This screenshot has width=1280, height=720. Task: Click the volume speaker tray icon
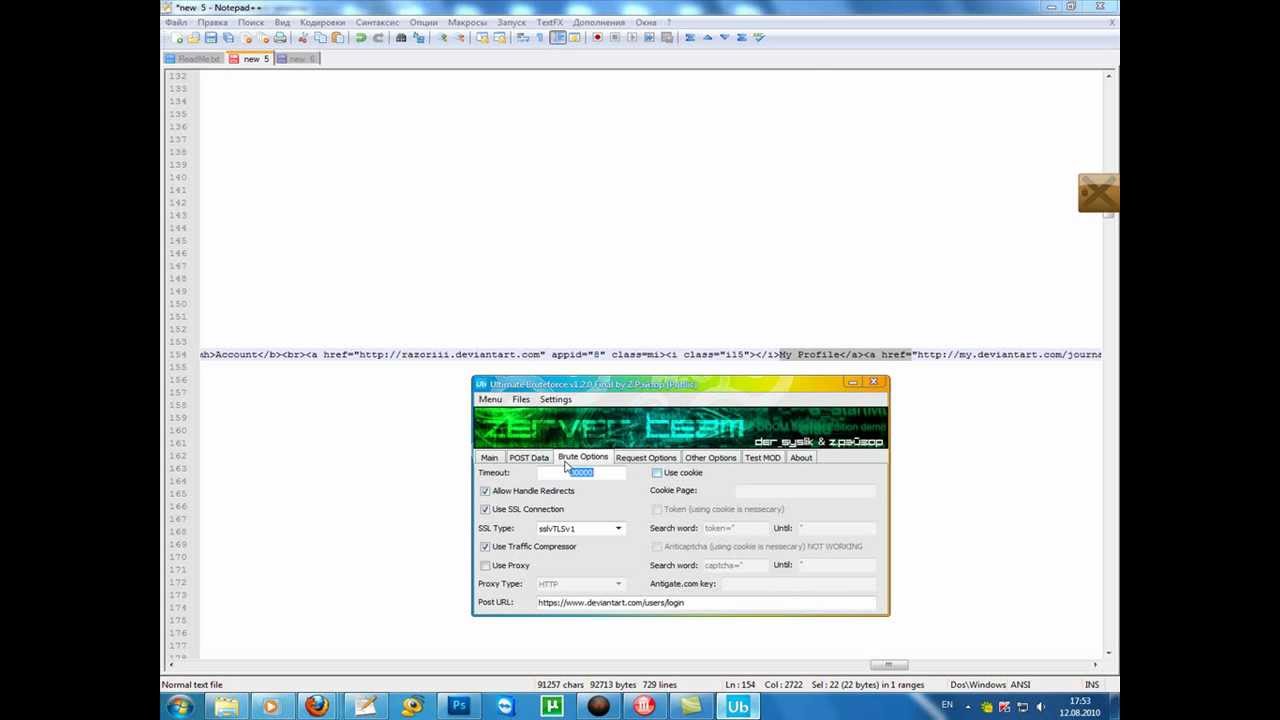click(1041, 707)
